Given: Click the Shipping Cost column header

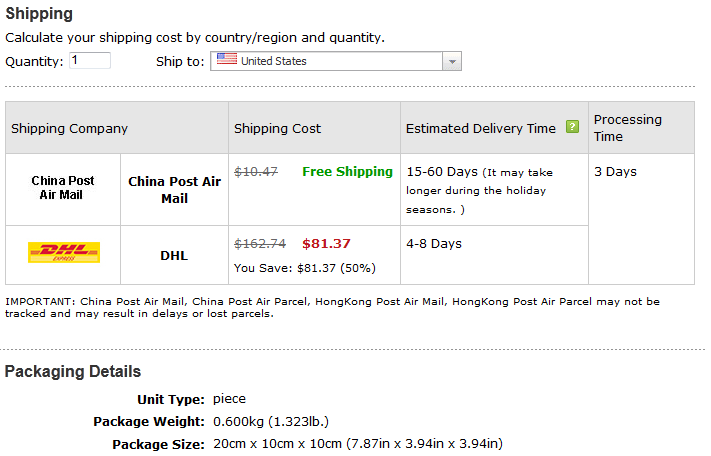Looking at the screenshot, I should point(277,128).
